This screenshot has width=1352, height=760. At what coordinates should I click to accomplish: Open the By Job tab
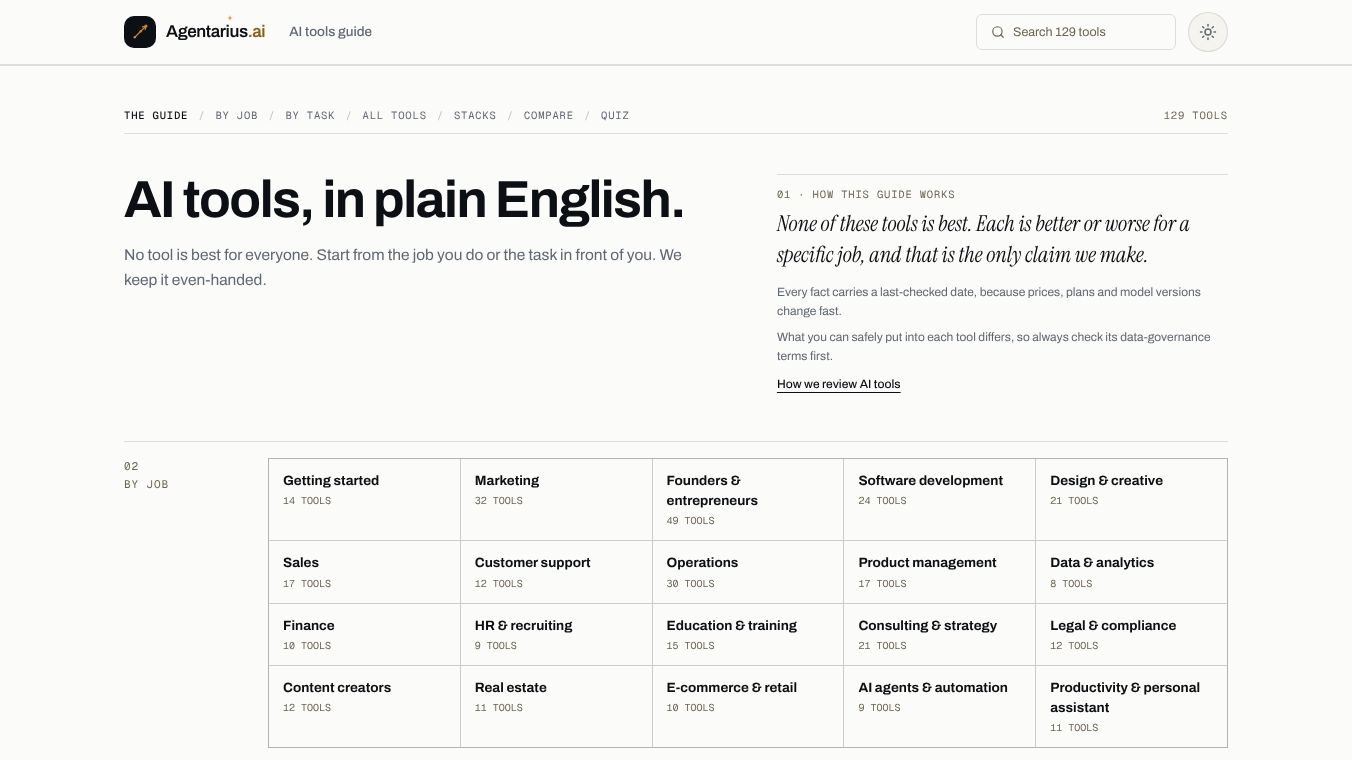[237, 116]
